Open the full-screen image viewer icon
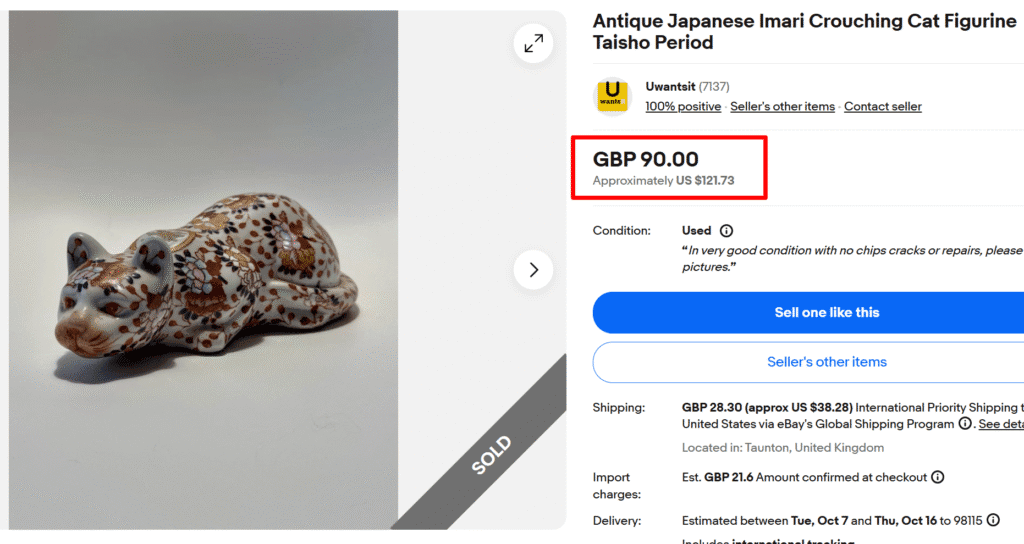Screen dimensions: 1024x544 [x=533, y=43]
